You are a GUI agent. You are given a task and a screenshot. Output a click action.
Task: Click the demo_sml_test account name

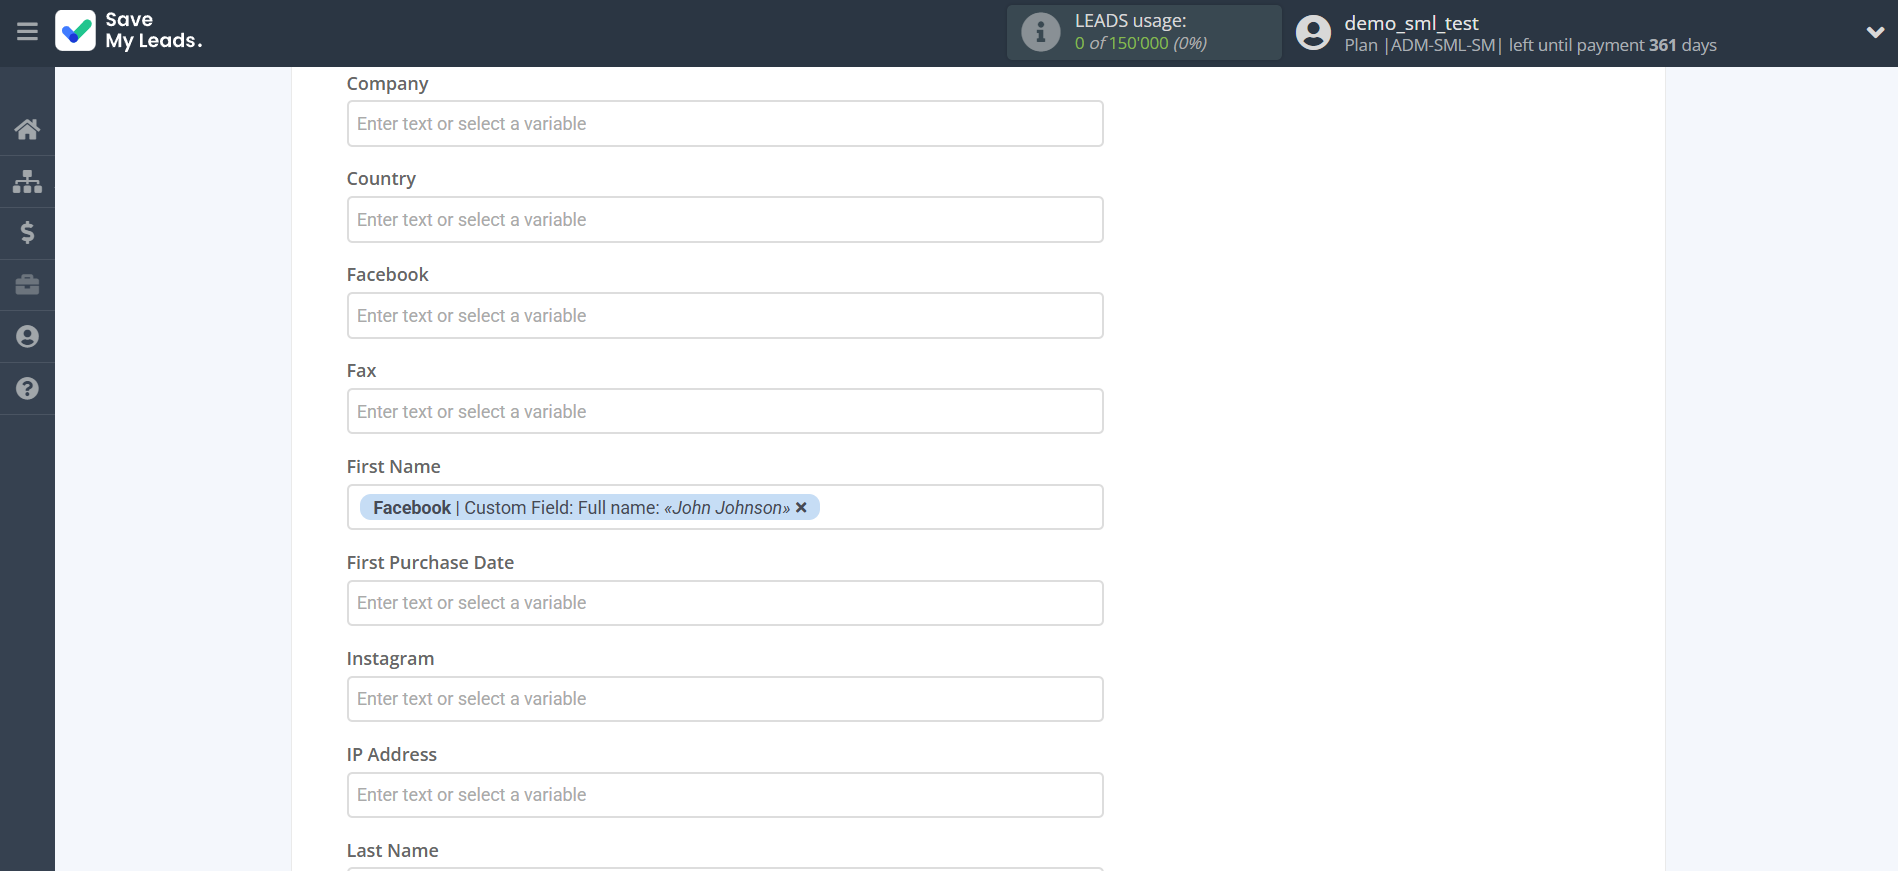click(x=1410, y=23)
